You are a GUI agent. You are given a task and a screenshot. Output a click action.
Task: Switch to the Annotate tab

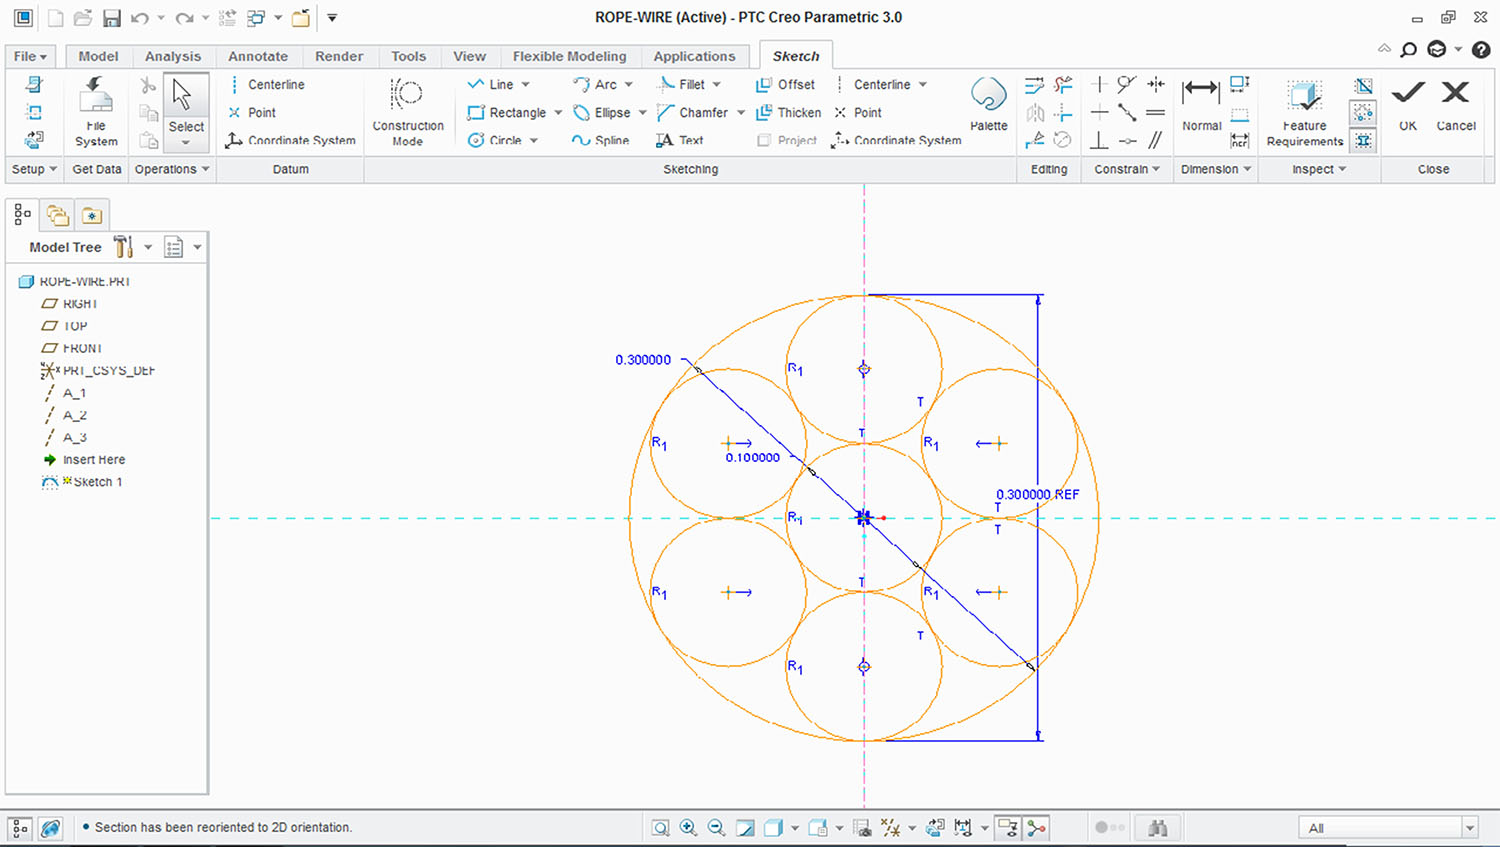pyautogui.click(x=258, y=56)
